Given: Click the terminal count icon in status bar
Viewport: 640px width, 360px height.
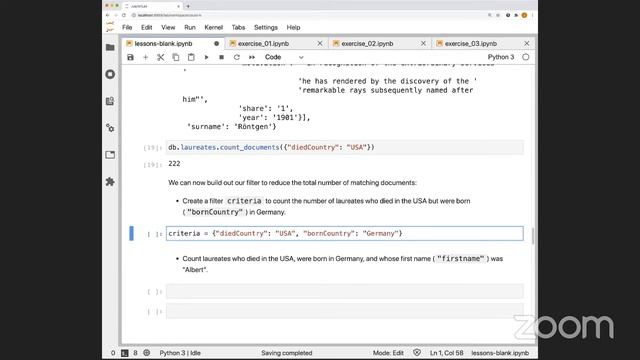Looking at the screenshot, I should 124,353.
